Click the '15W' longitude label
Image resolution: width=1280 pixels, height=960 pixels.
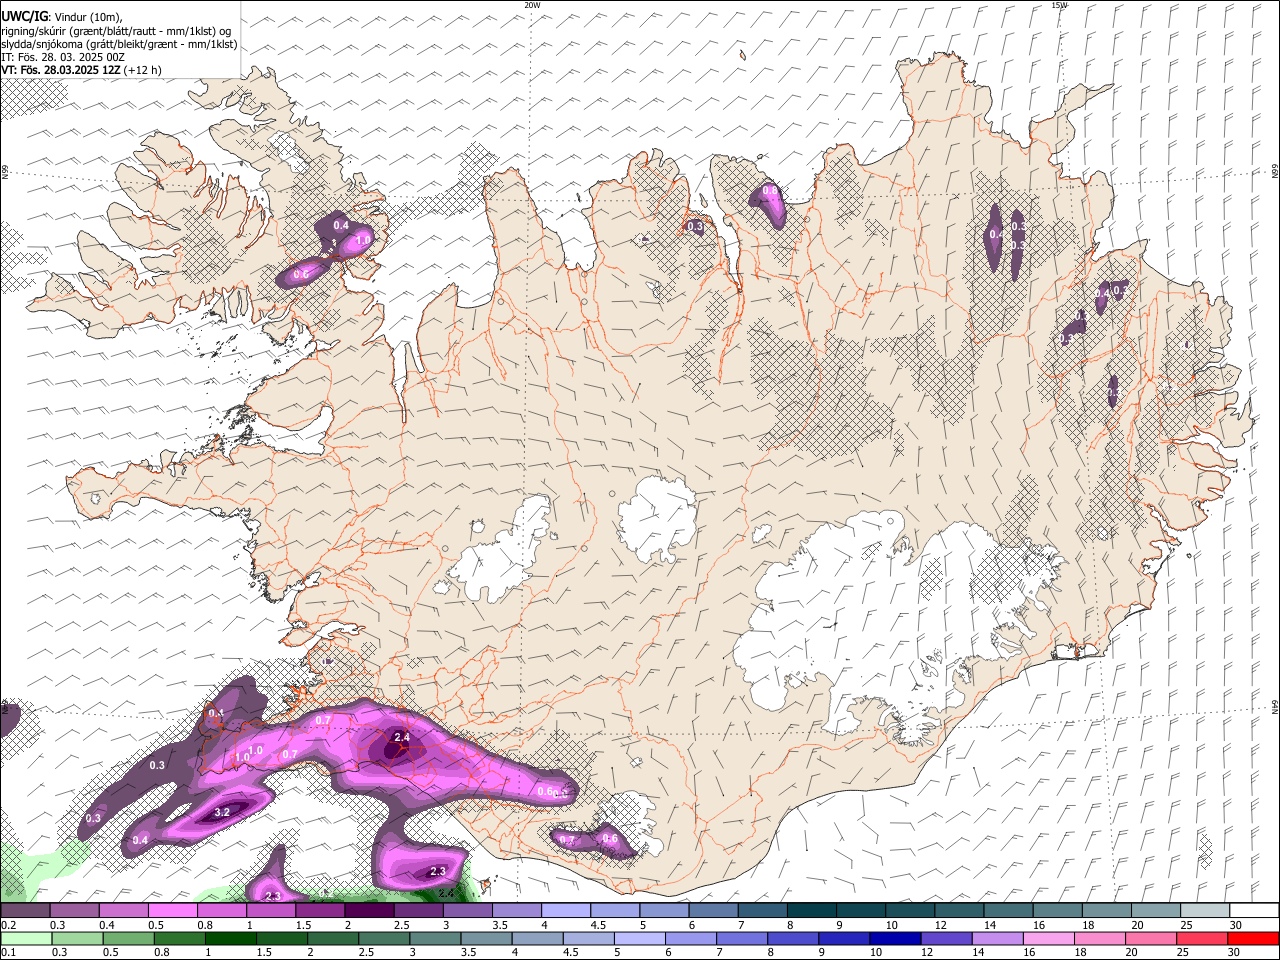click(x=1059, y=5)
